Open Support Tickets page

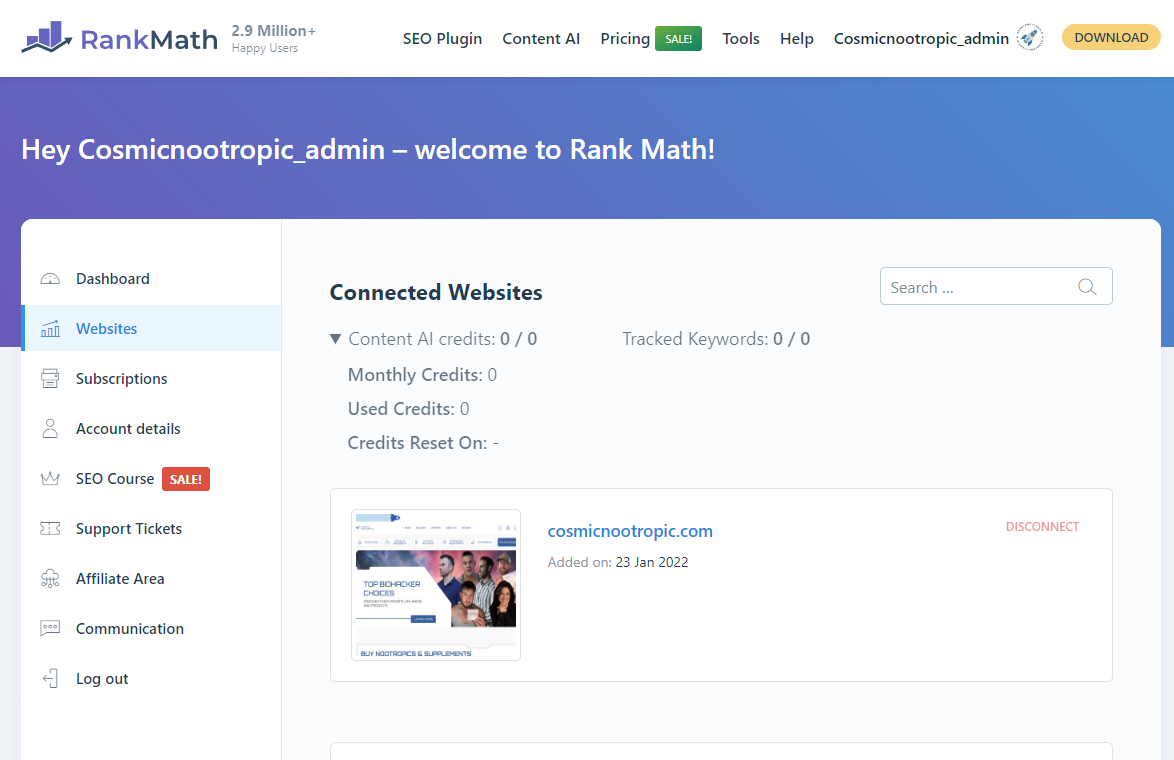[129, 529]
